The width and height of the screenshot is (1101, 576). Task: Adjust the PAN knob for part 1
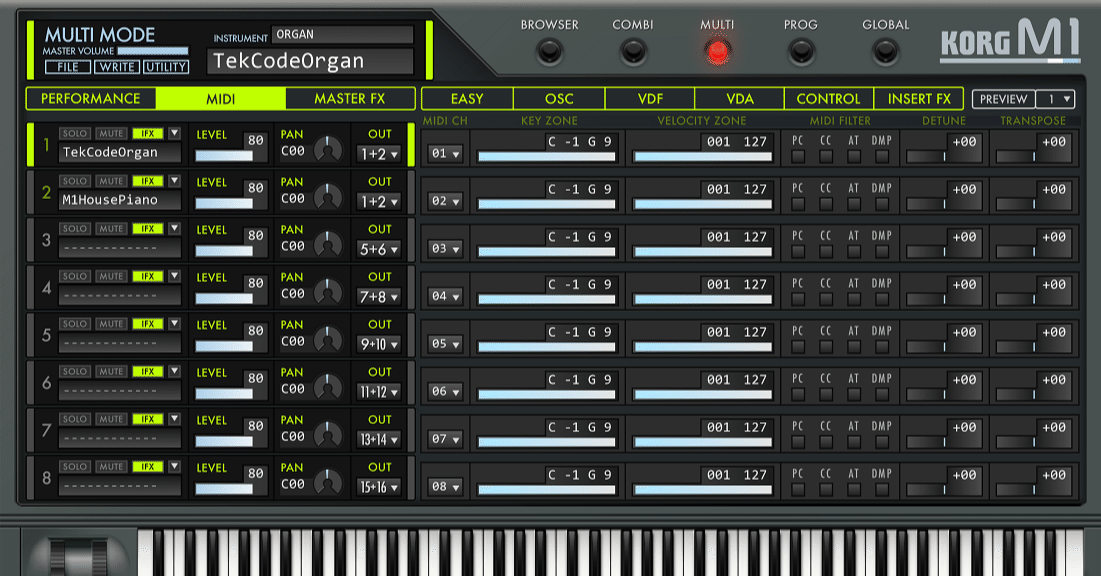pos(328,149)
